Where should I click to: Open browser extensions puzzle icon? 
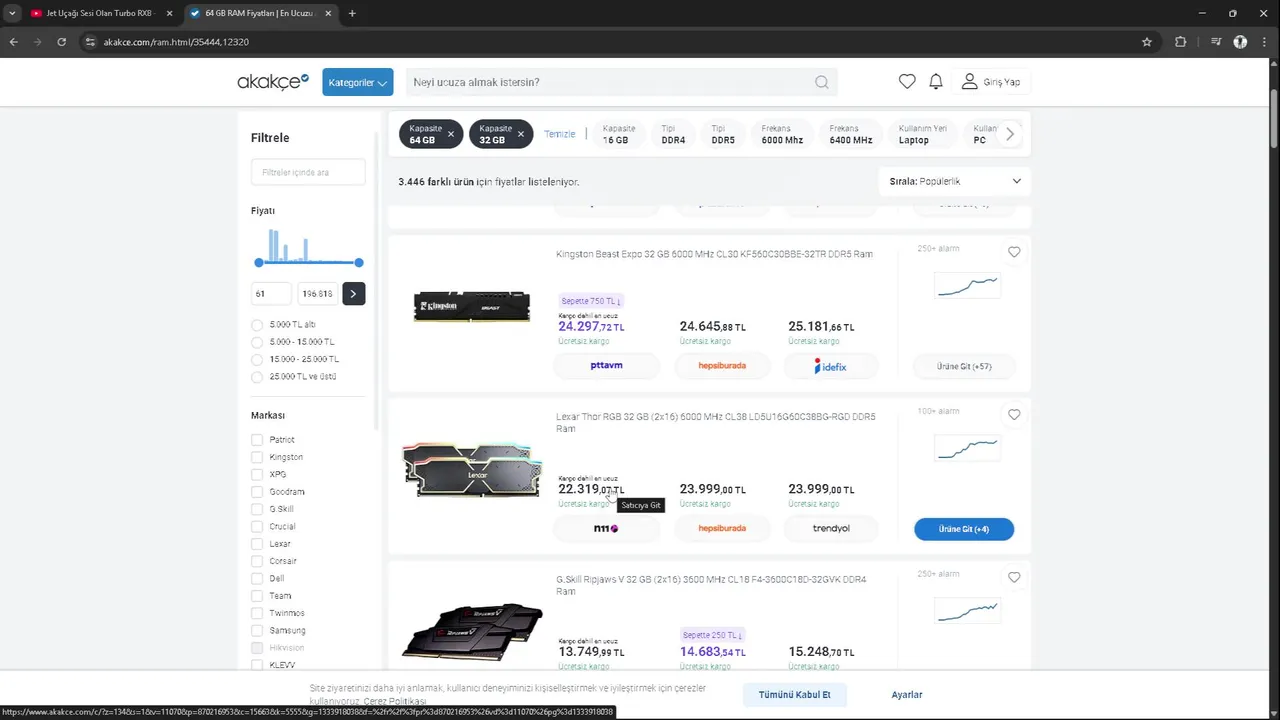[1181, 42]
